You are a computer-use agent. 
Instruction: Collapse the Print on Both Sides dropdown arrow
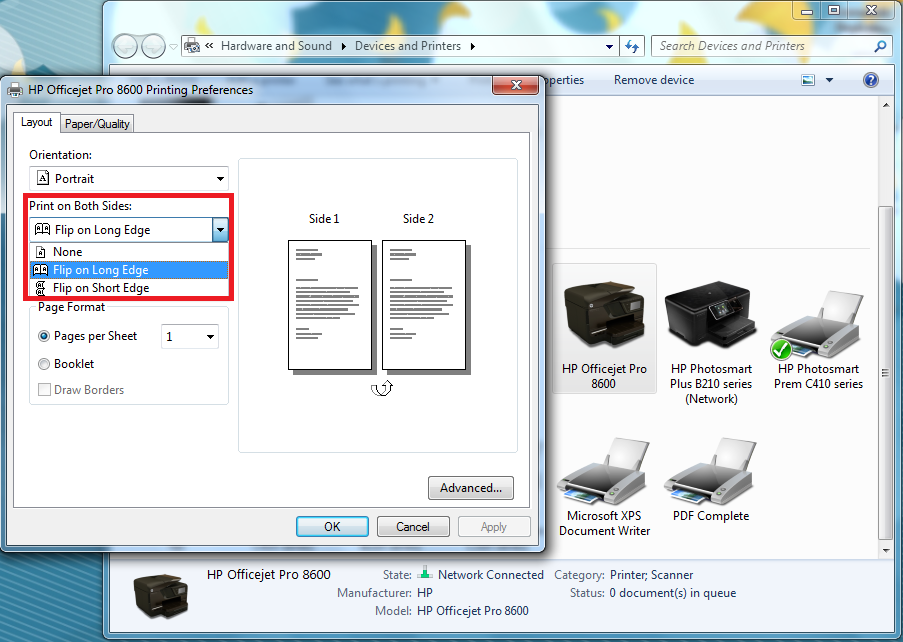click(x=221, y=230)
